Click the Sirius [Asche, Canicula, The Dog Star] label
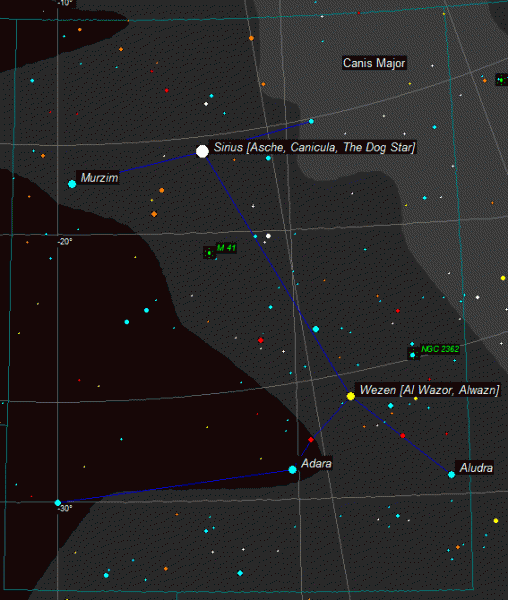The width and height of the screenshot is (508, 600). pos(314,147)
